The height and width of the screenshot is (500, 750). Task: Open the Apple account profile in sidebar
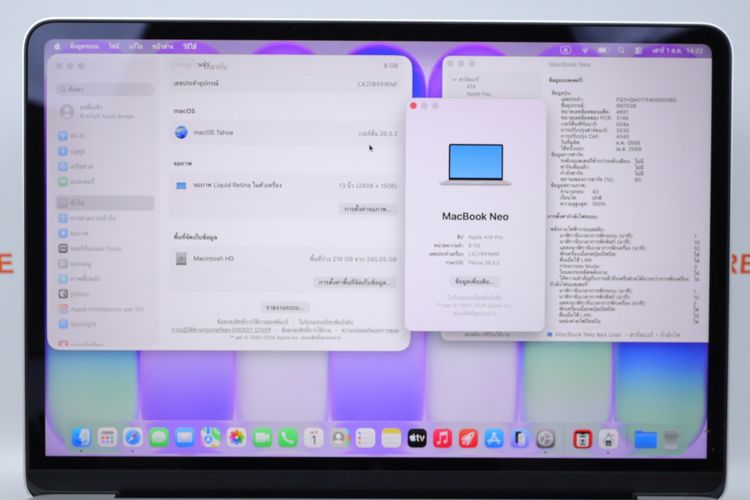[105, 111]
